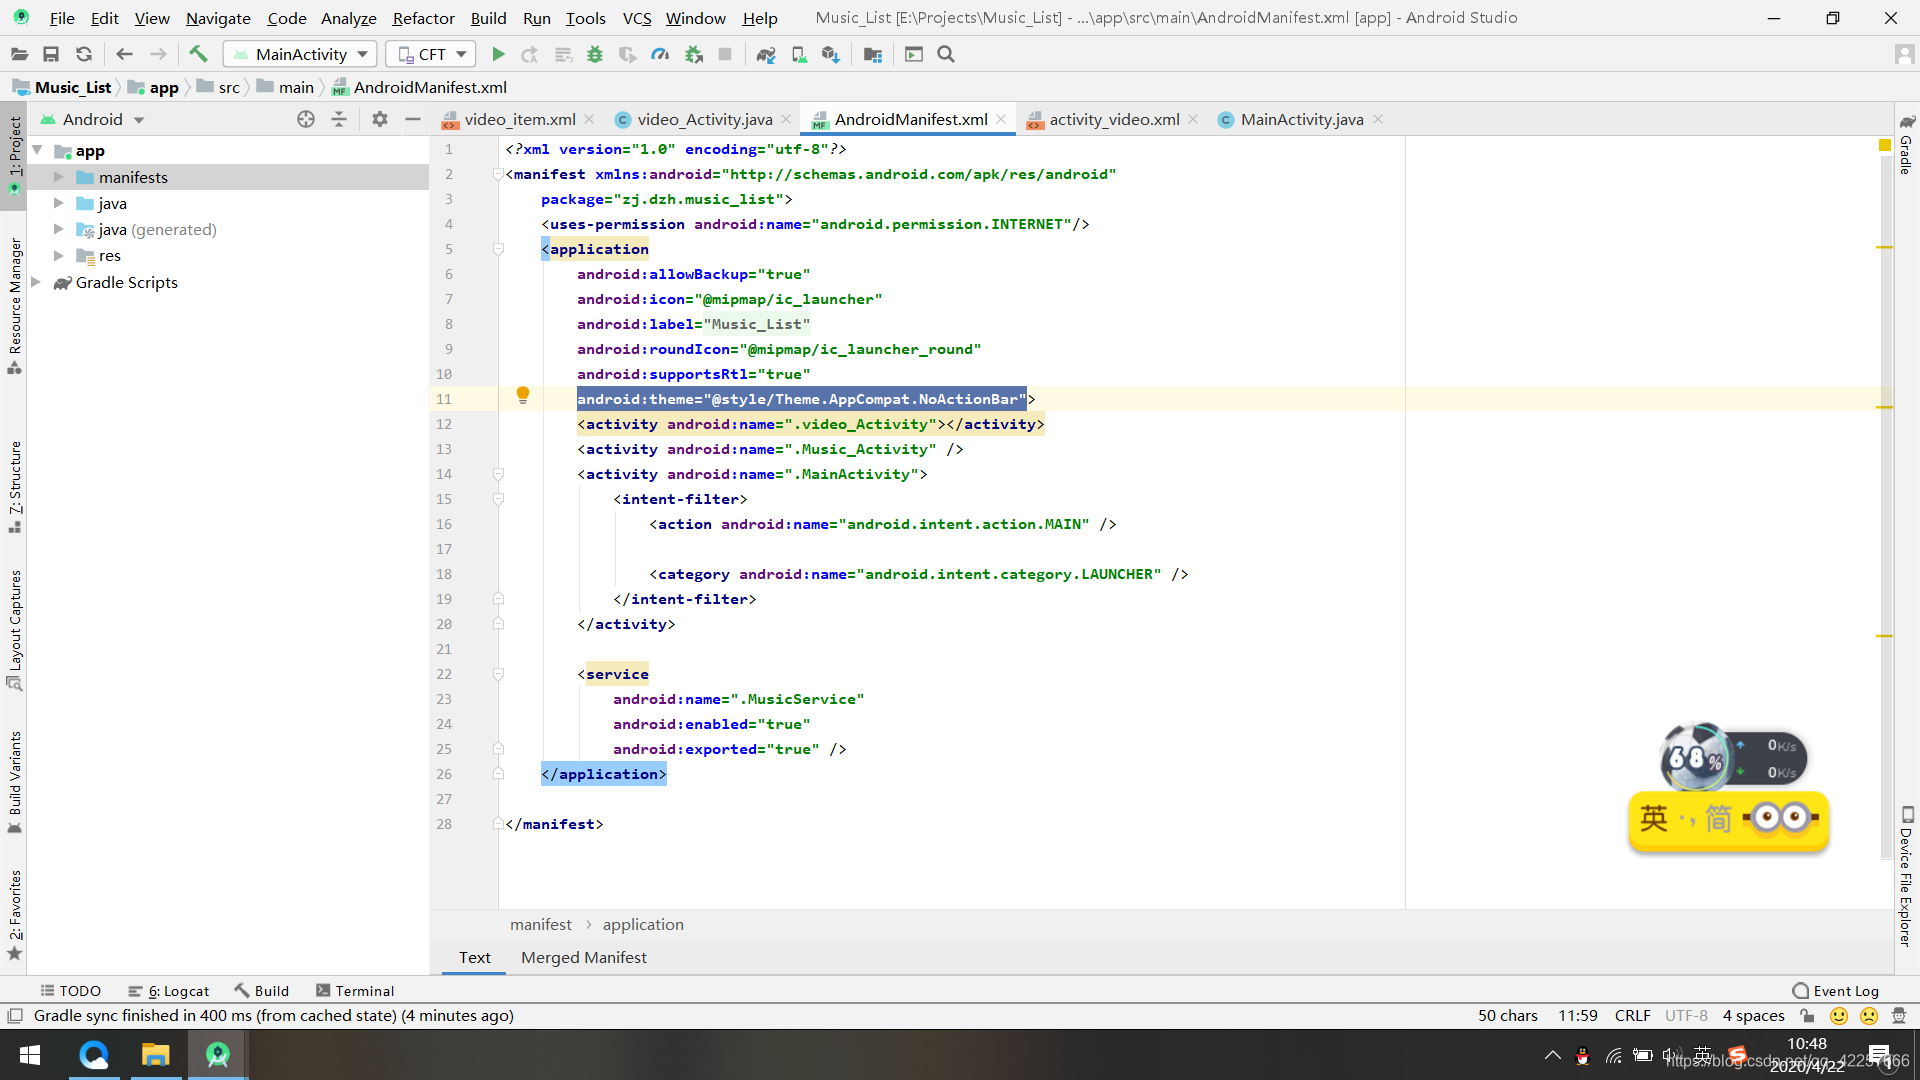Toggle tool window bars icon bottom-left
This screenshot has width=1920, height=1080.
point(15,1015)
